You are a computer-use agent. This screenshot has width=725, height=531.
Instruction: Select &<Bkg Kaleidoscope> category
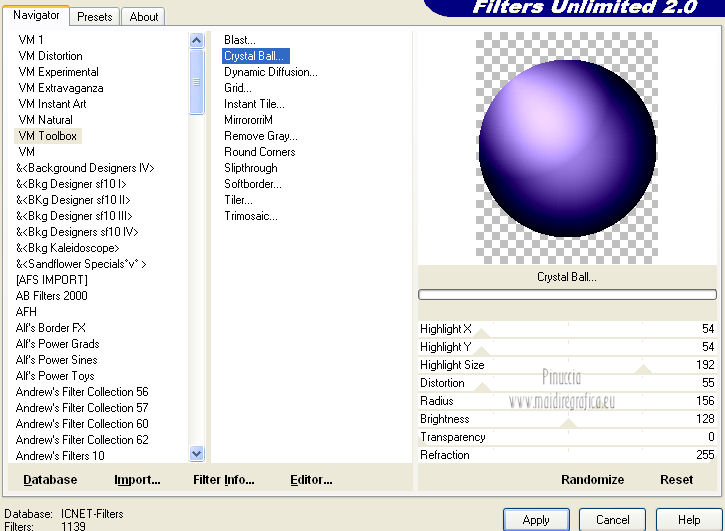click(x=68, y=248)
